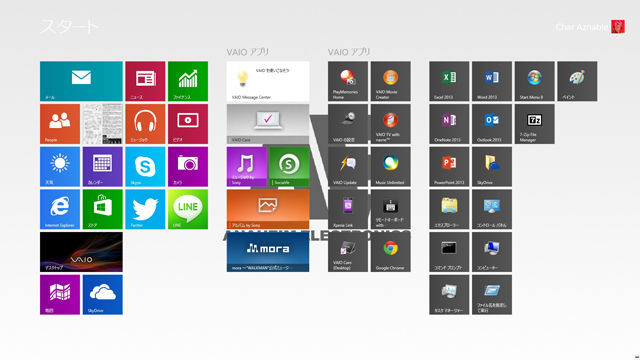Open the Control Panel tile
This screenshot has width=640, height=360.
pos(492,209)
